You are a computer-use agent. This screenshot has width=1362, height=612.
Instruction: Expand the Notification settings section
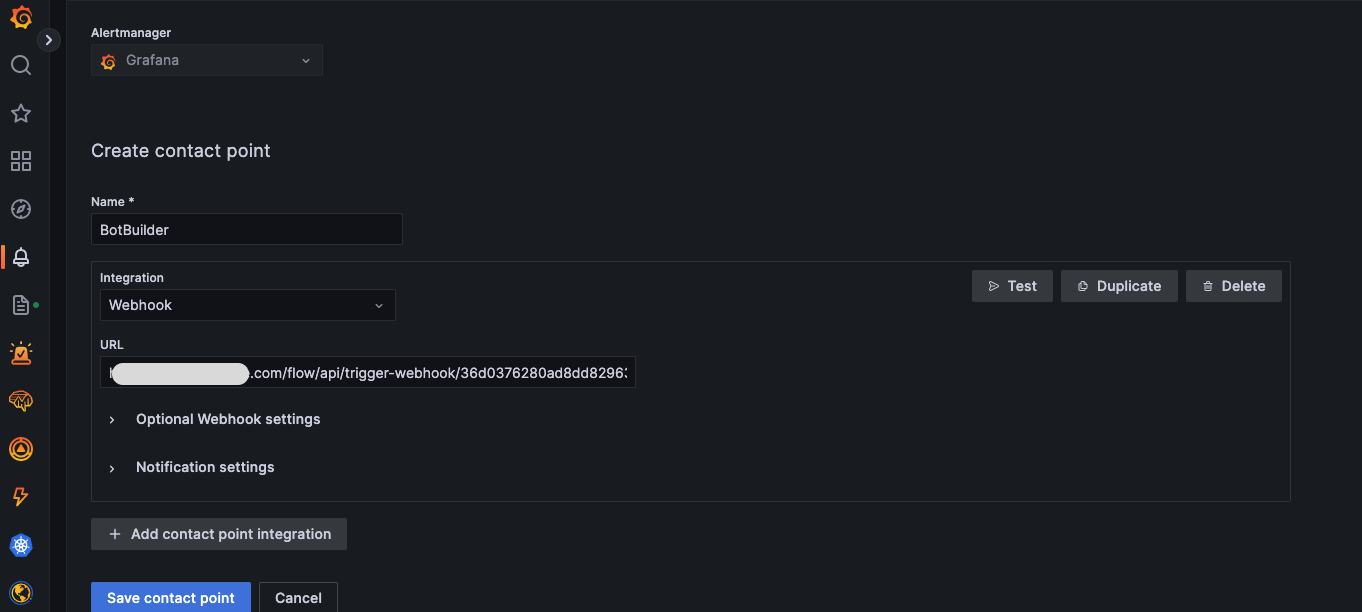pos(205,467)
